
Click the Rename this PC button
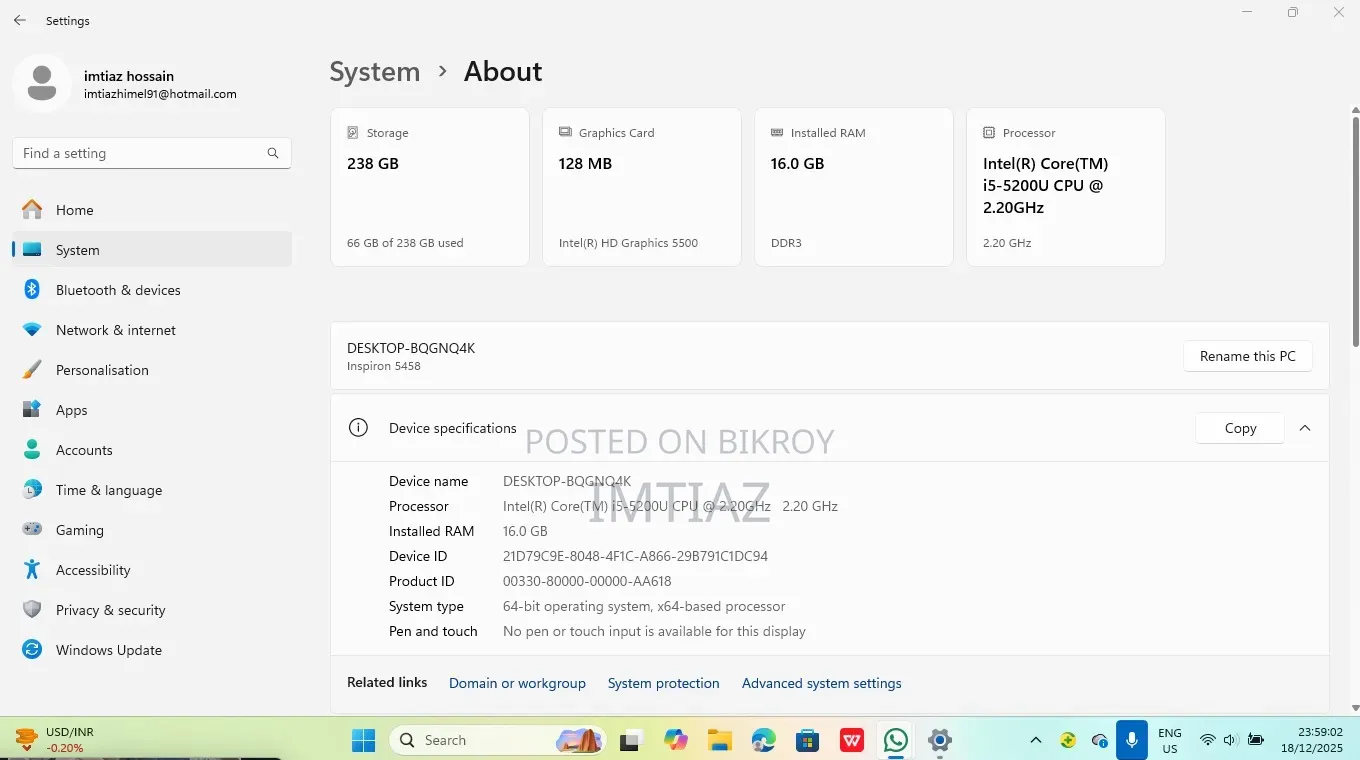1248,356
